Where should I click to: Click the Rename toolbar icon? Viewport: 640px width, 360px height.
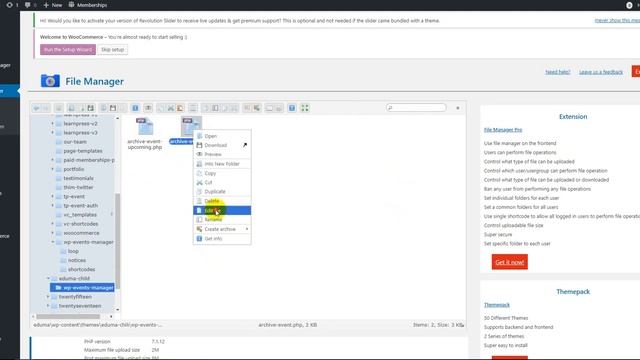[x=215, y=108]
